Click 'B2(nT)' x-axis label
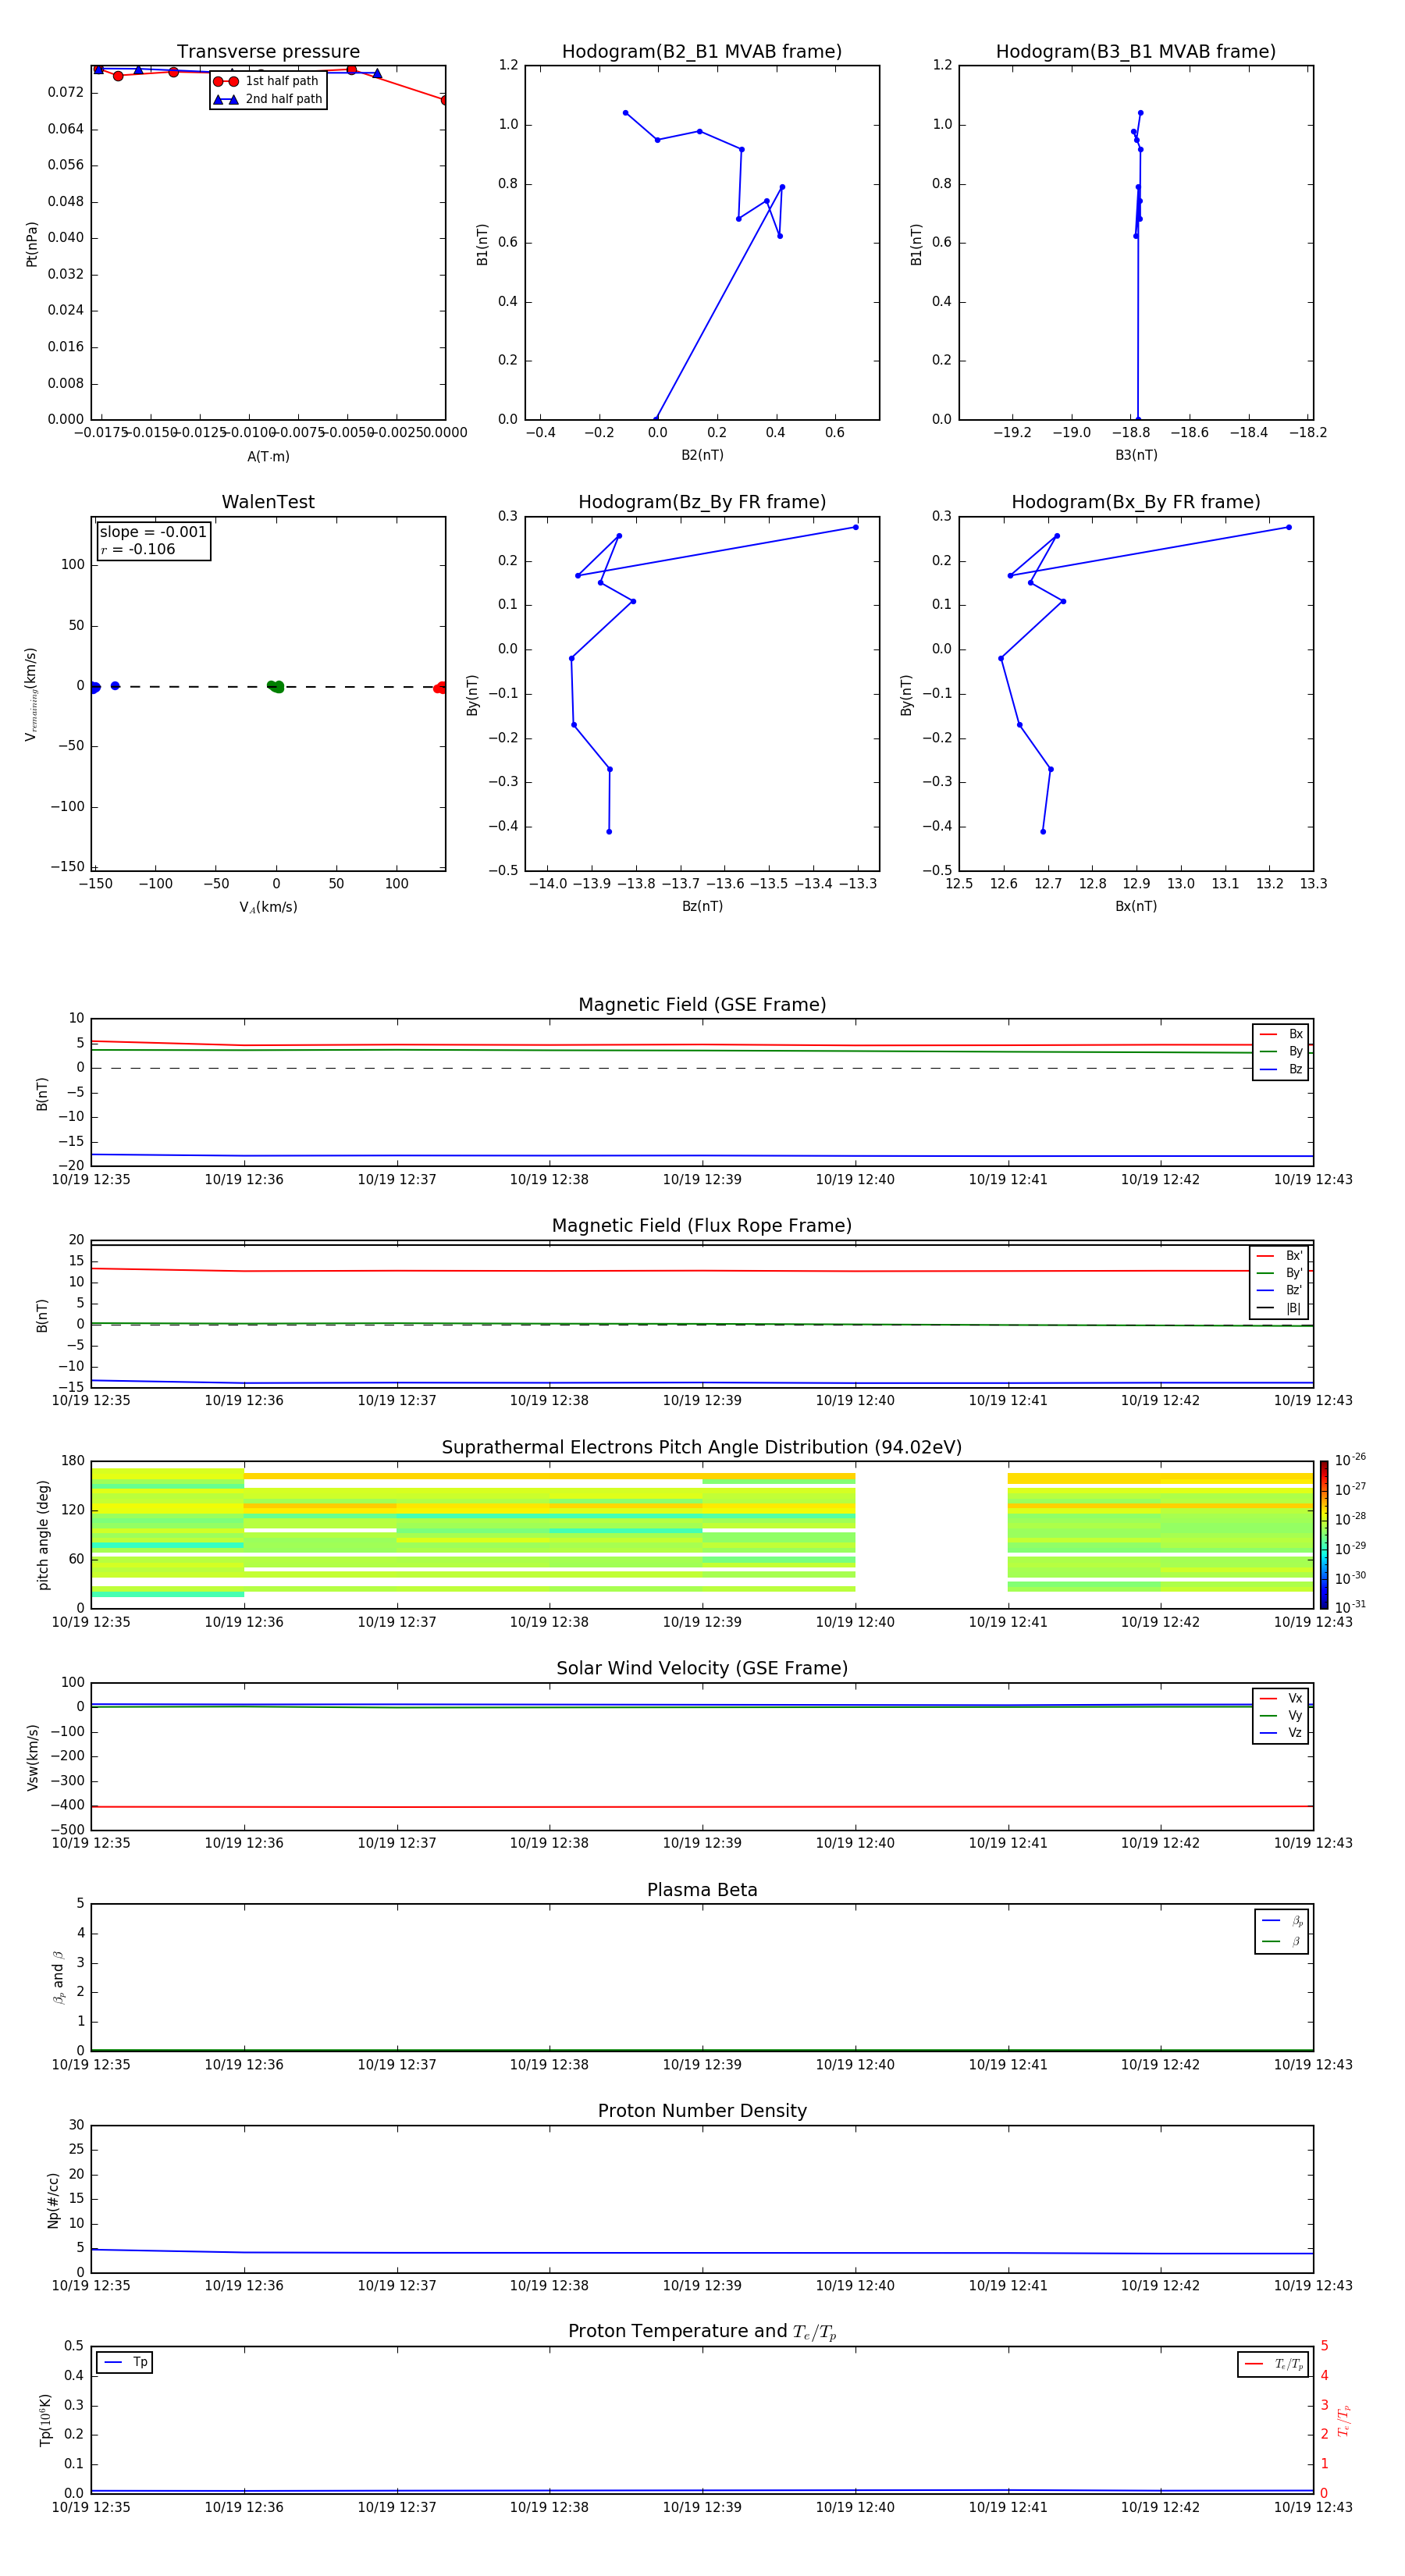1405x2576 pixels. pos(702,455)
